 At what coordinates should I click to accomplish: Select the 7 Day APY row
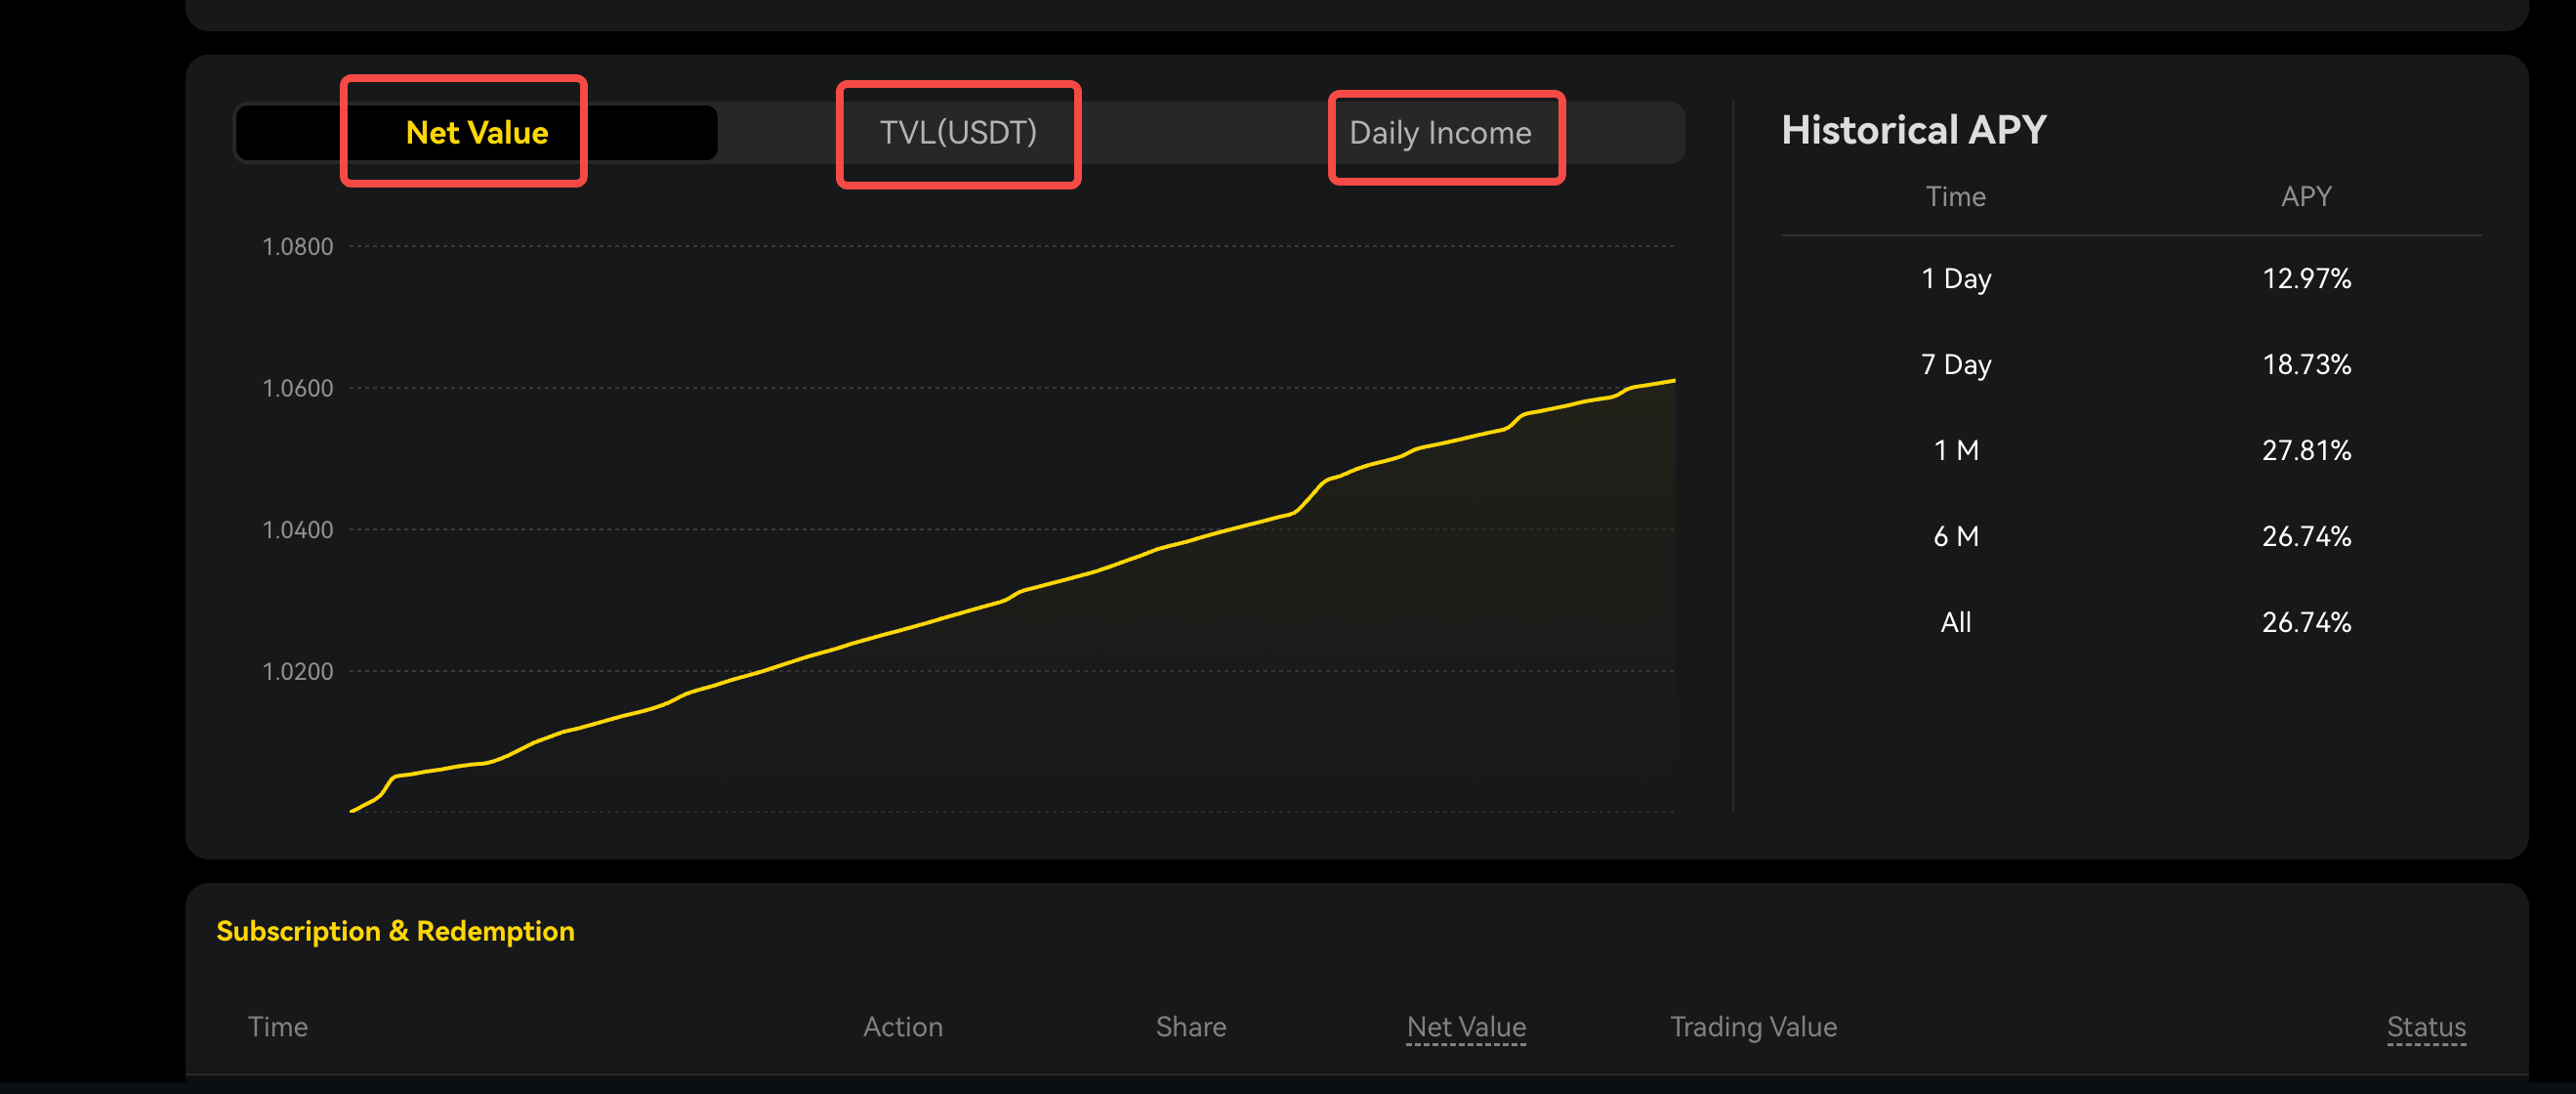[2131, 364]
